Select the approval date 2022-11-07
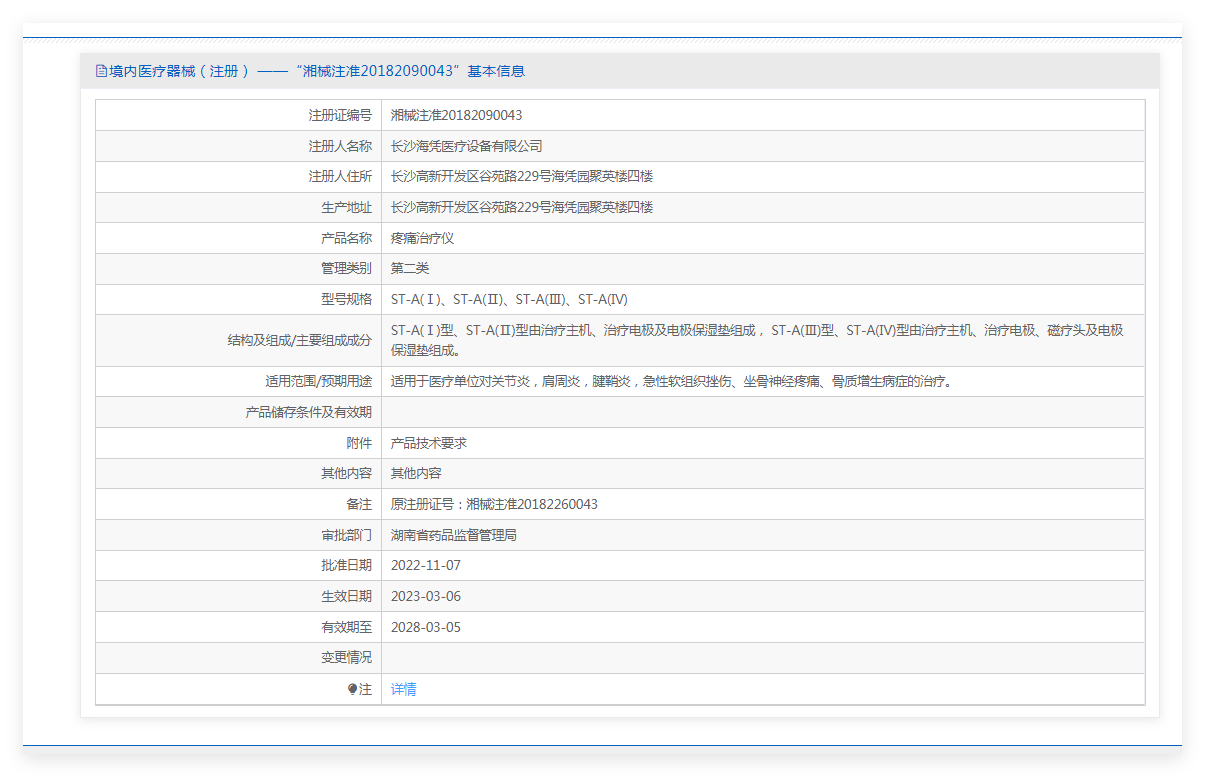Screen dimensions: 1205x777 (x=426, y=565)
